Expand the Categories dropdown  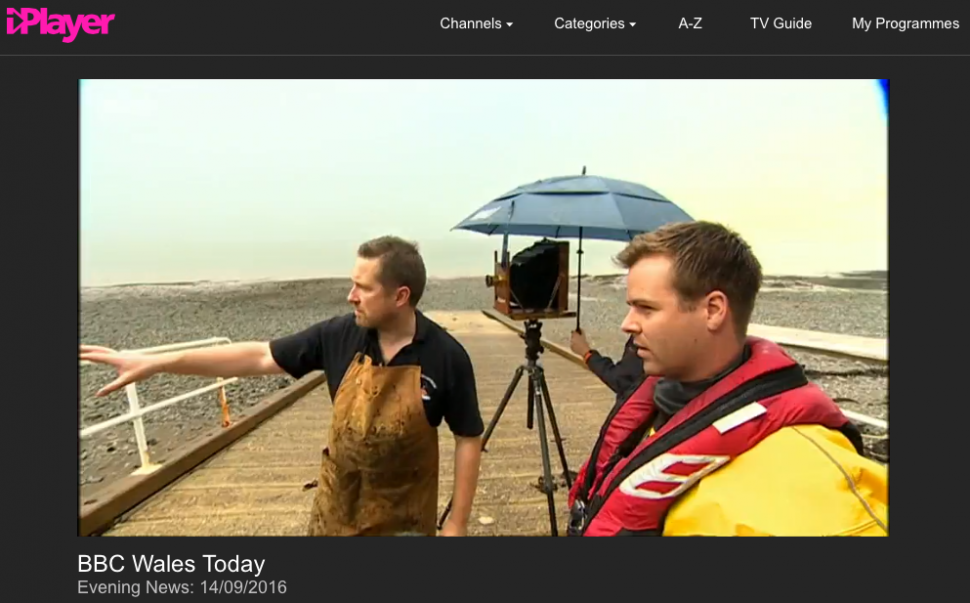[x=589, y=24]
